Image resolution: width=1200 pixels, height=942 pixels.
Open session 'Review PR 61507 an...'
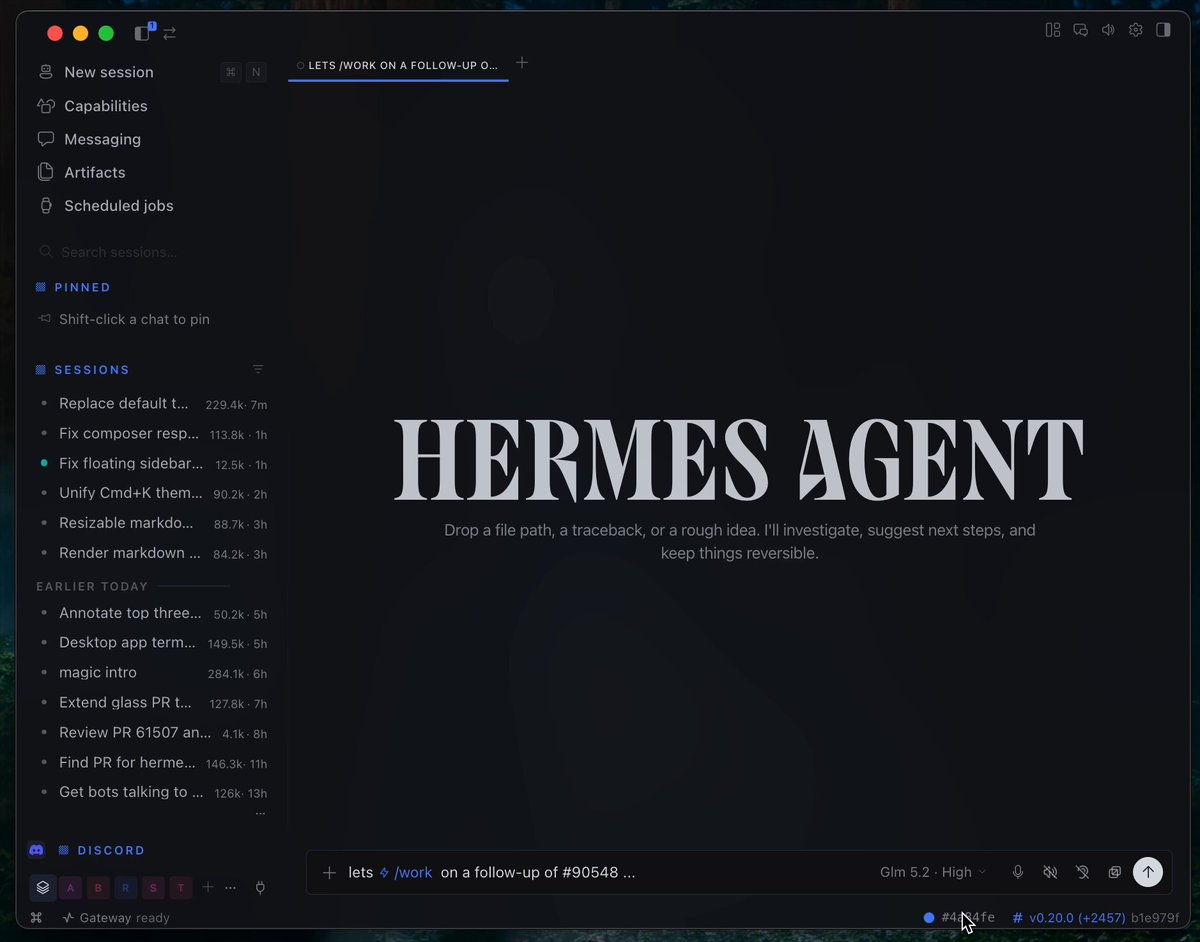click(151, 733)
